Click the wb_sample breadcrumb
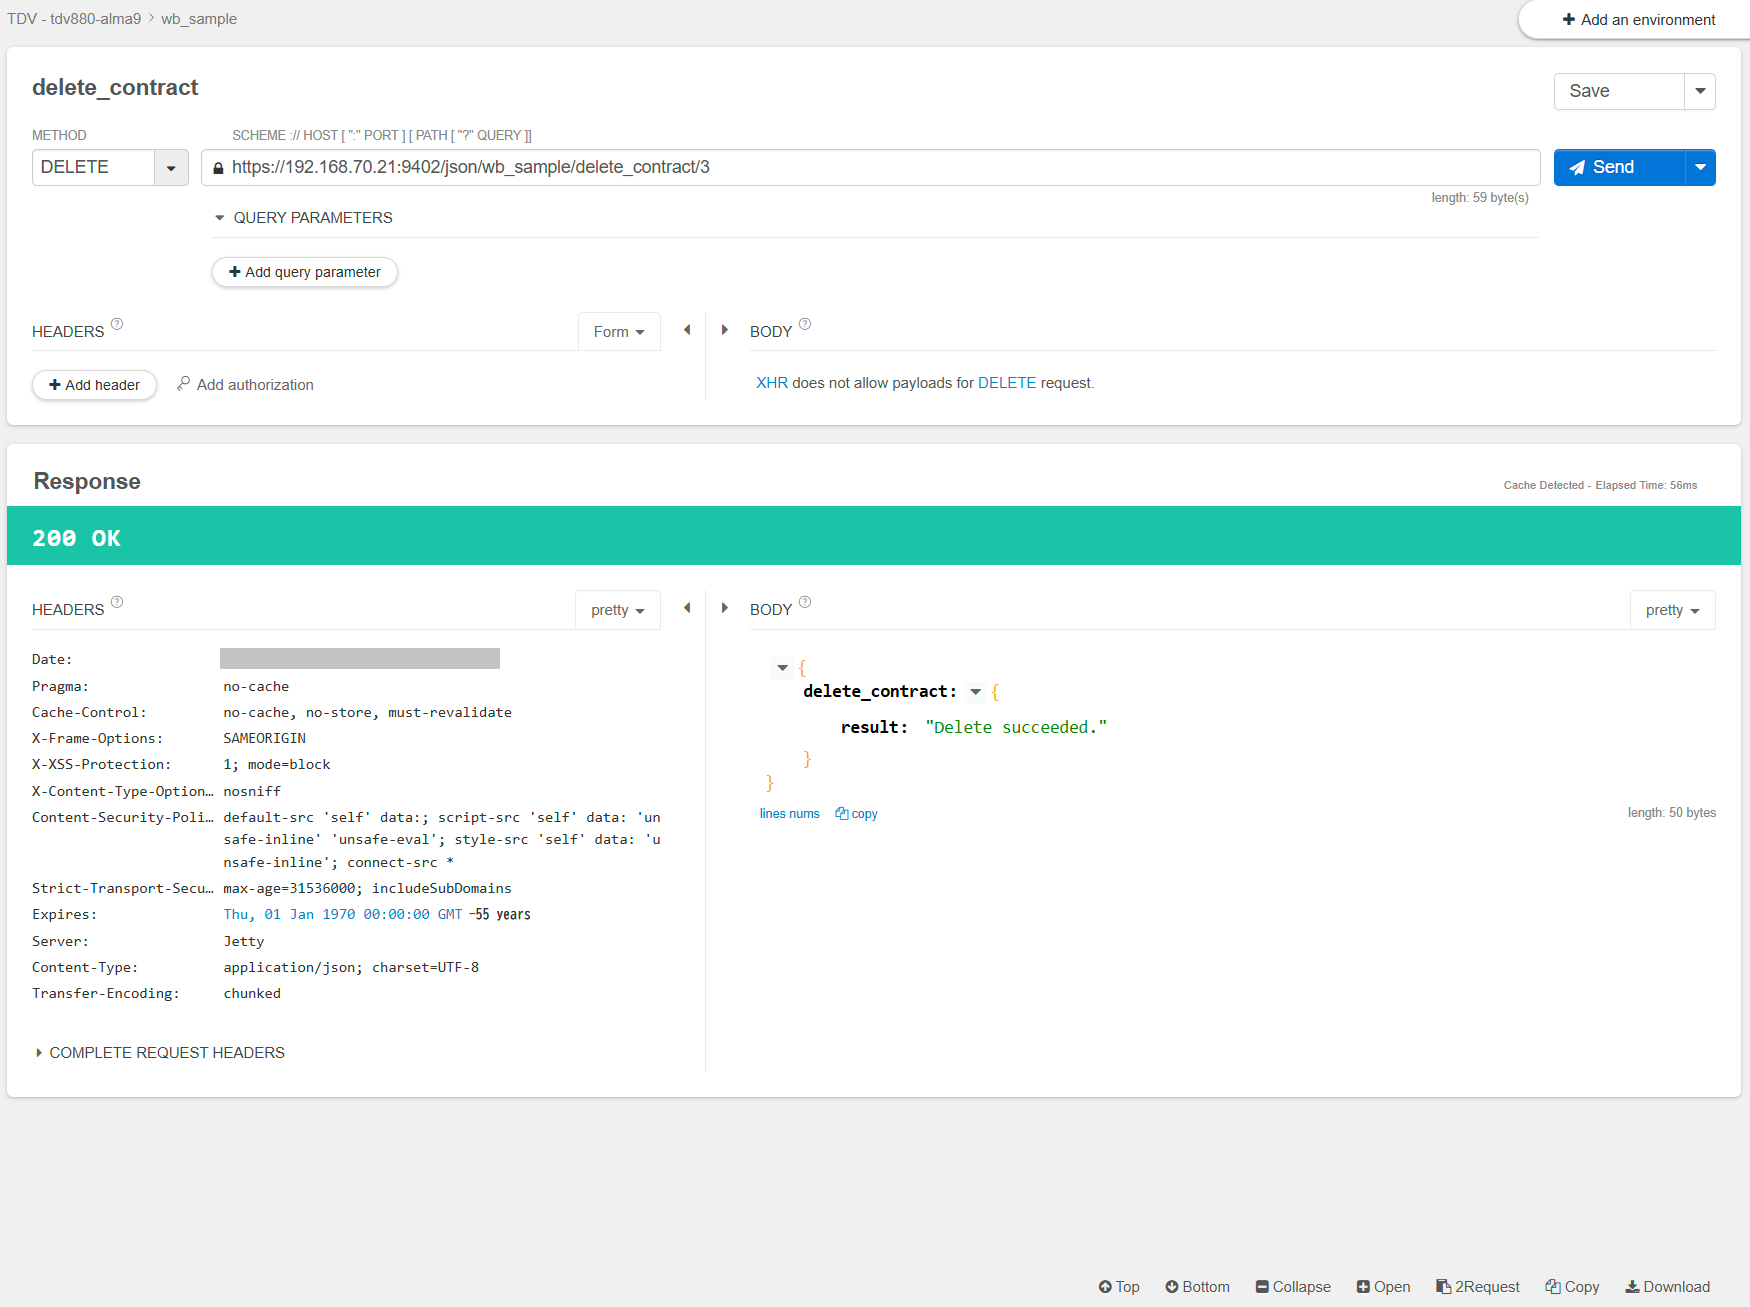The image size is (1750, 1307). 199,19
